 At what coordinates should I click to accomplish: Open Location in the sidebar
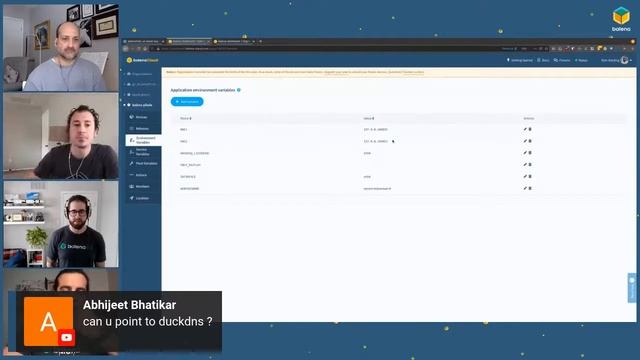pos(143,198)
